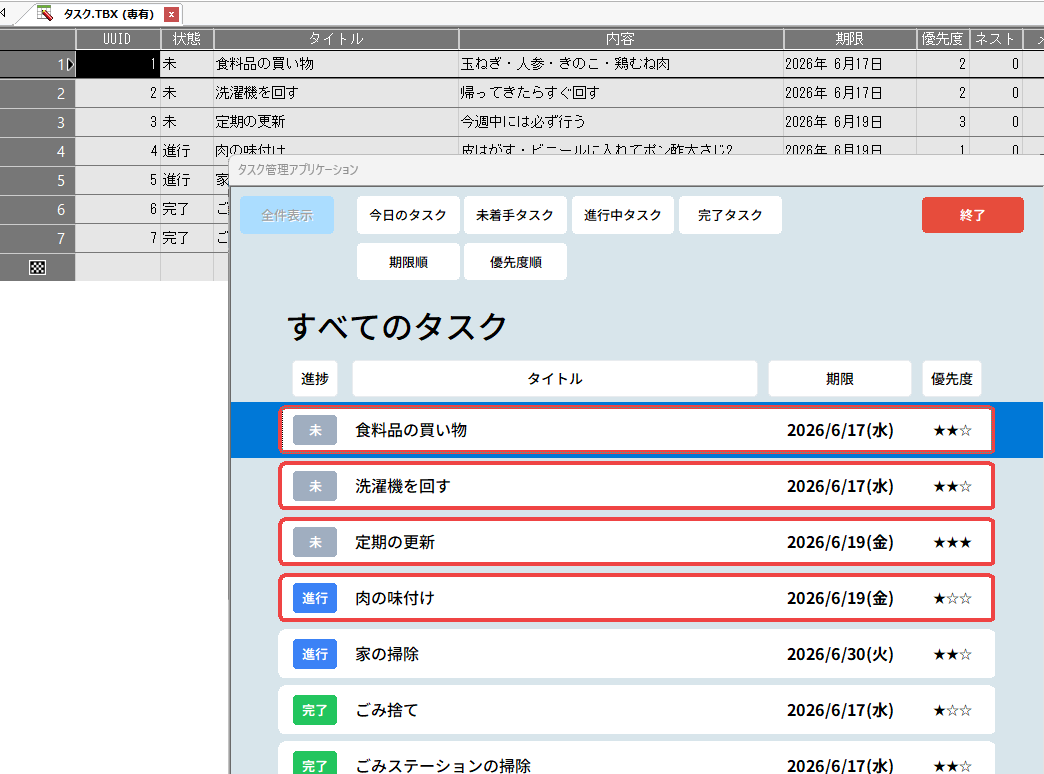
Task: Select the ごみステーションの掃除 task row
Action: point(637,759)
